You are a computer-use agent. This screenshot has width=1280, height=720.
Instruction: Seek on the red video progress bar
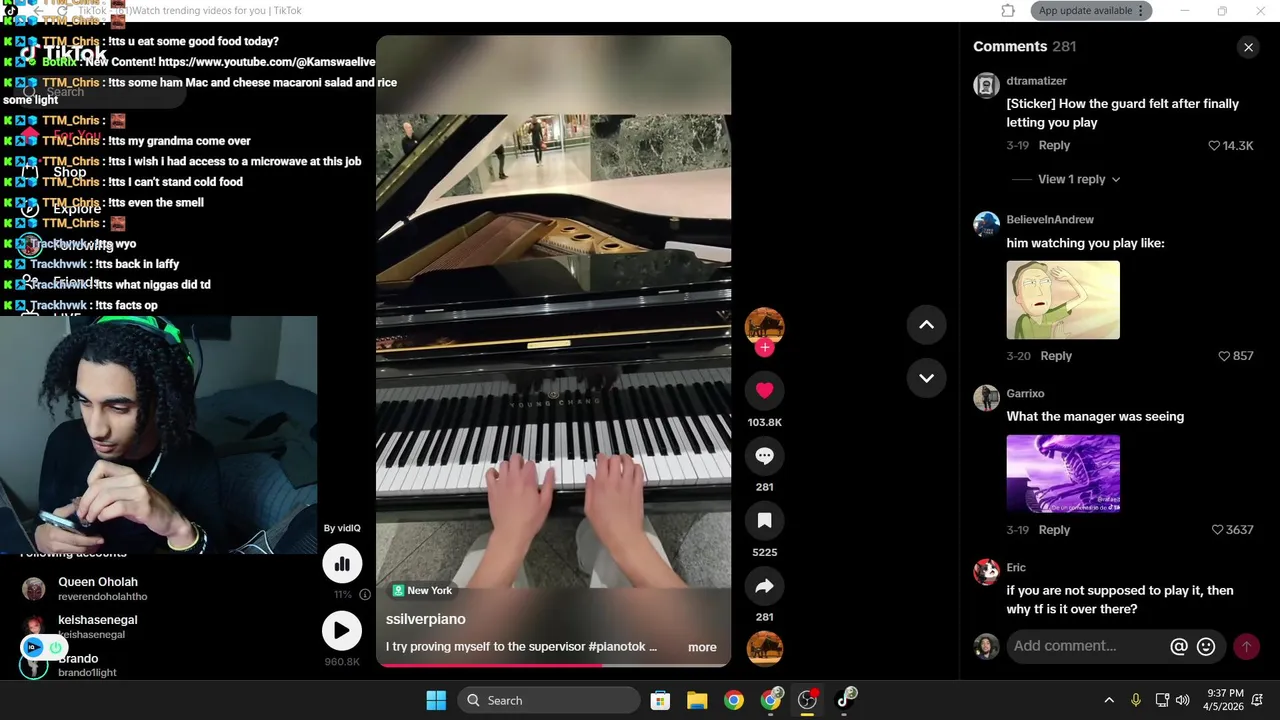pos(553,665)
